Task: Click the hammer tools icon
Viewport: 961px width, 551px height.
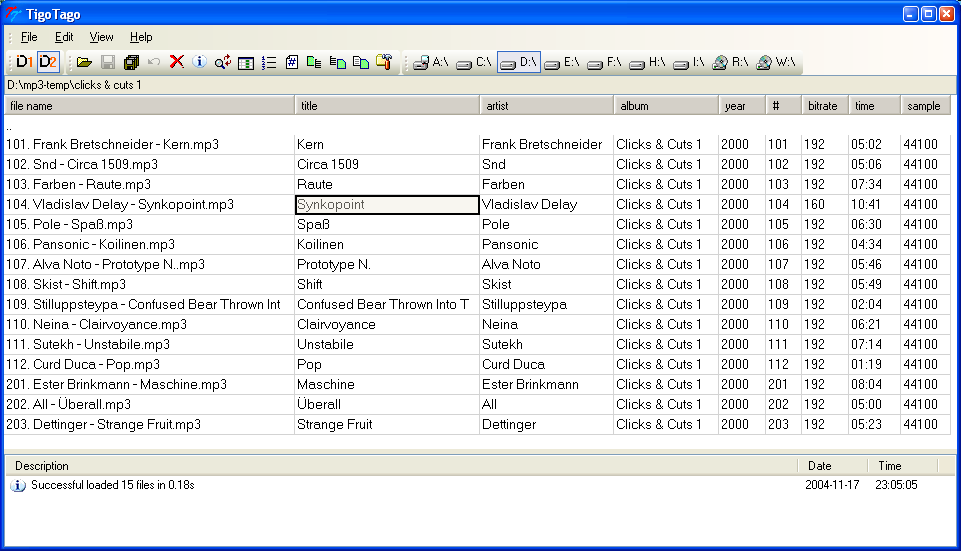Action: (382, 62)
